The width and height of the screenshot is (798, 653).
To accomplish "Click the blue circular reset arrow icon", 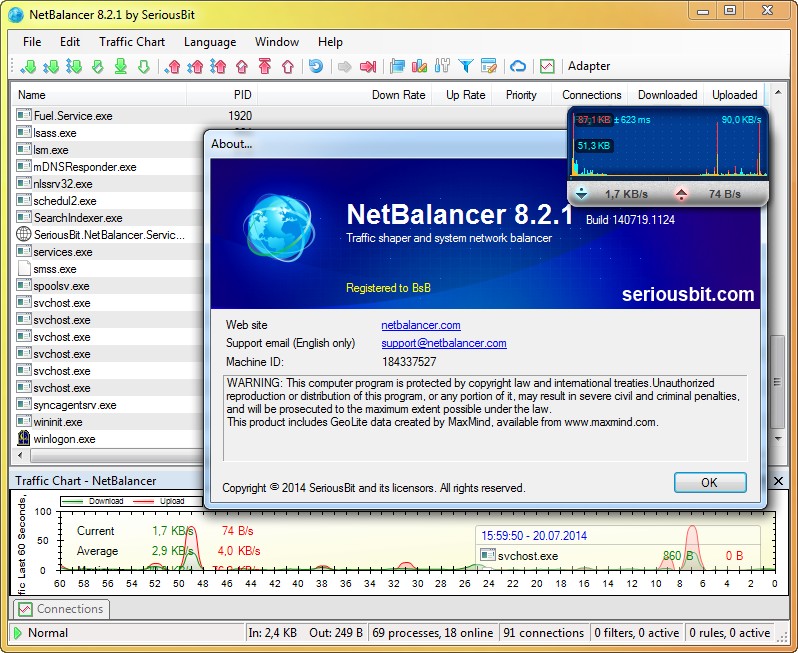I will [316, 66].
